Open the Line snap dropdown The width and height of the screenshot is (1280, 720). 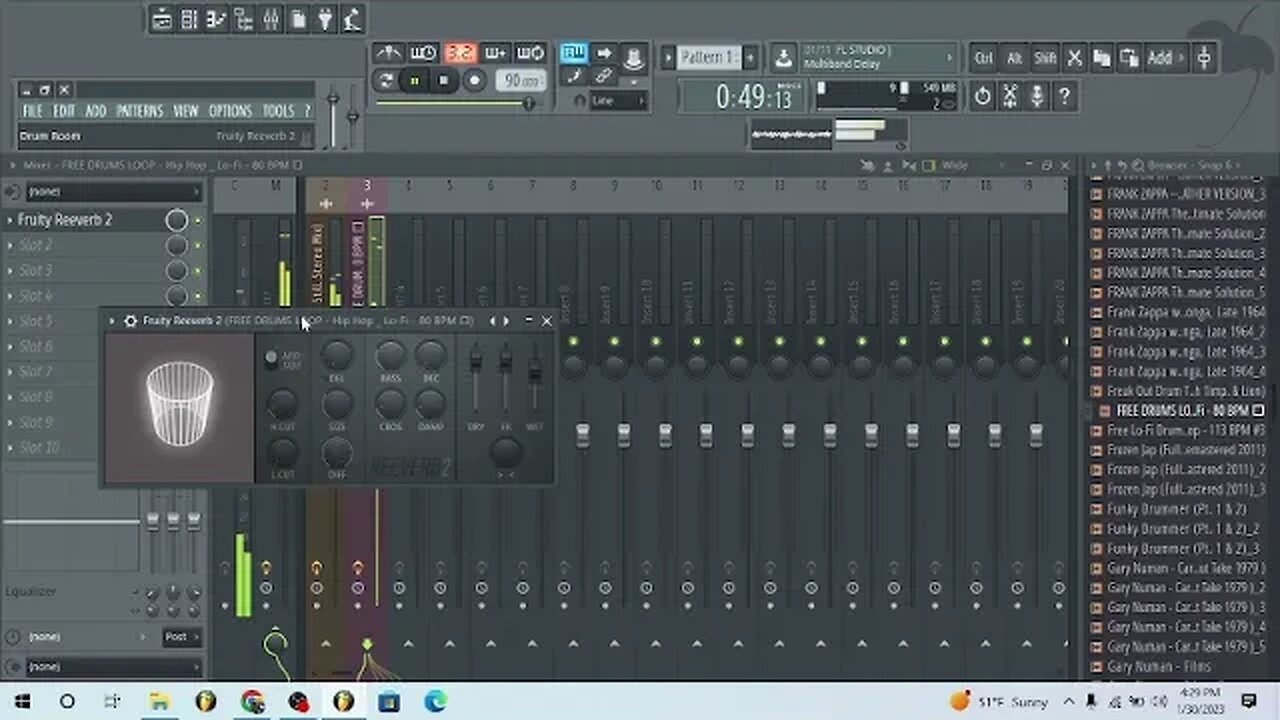(618, 101)
